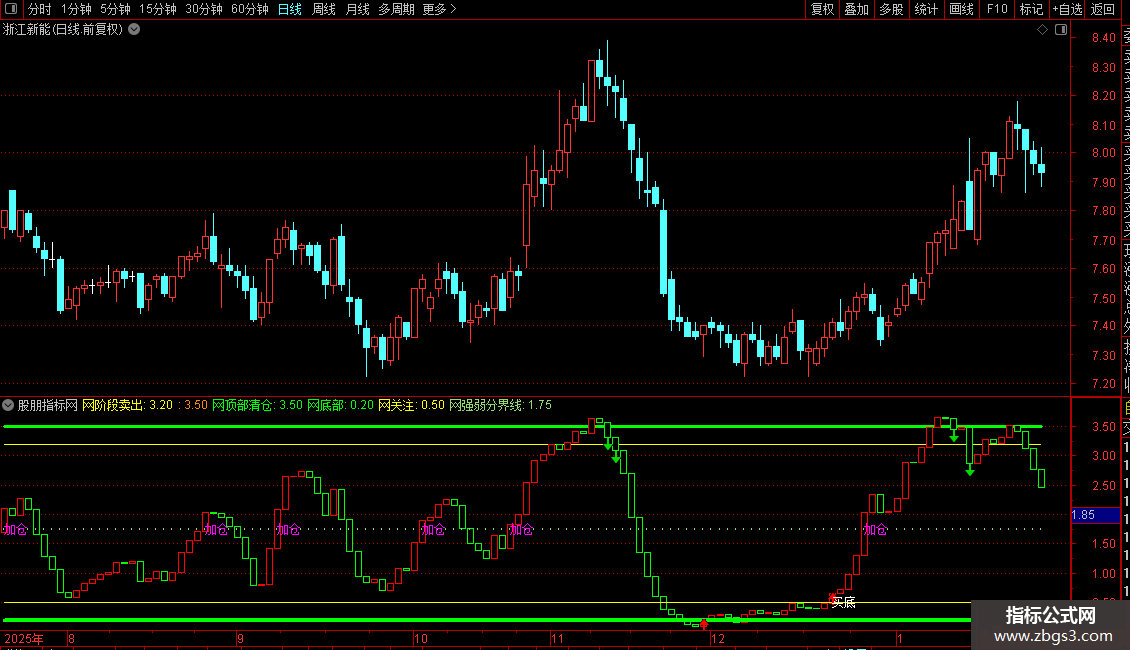Click the 3.50 indicator axis label

click(1103, 427)
